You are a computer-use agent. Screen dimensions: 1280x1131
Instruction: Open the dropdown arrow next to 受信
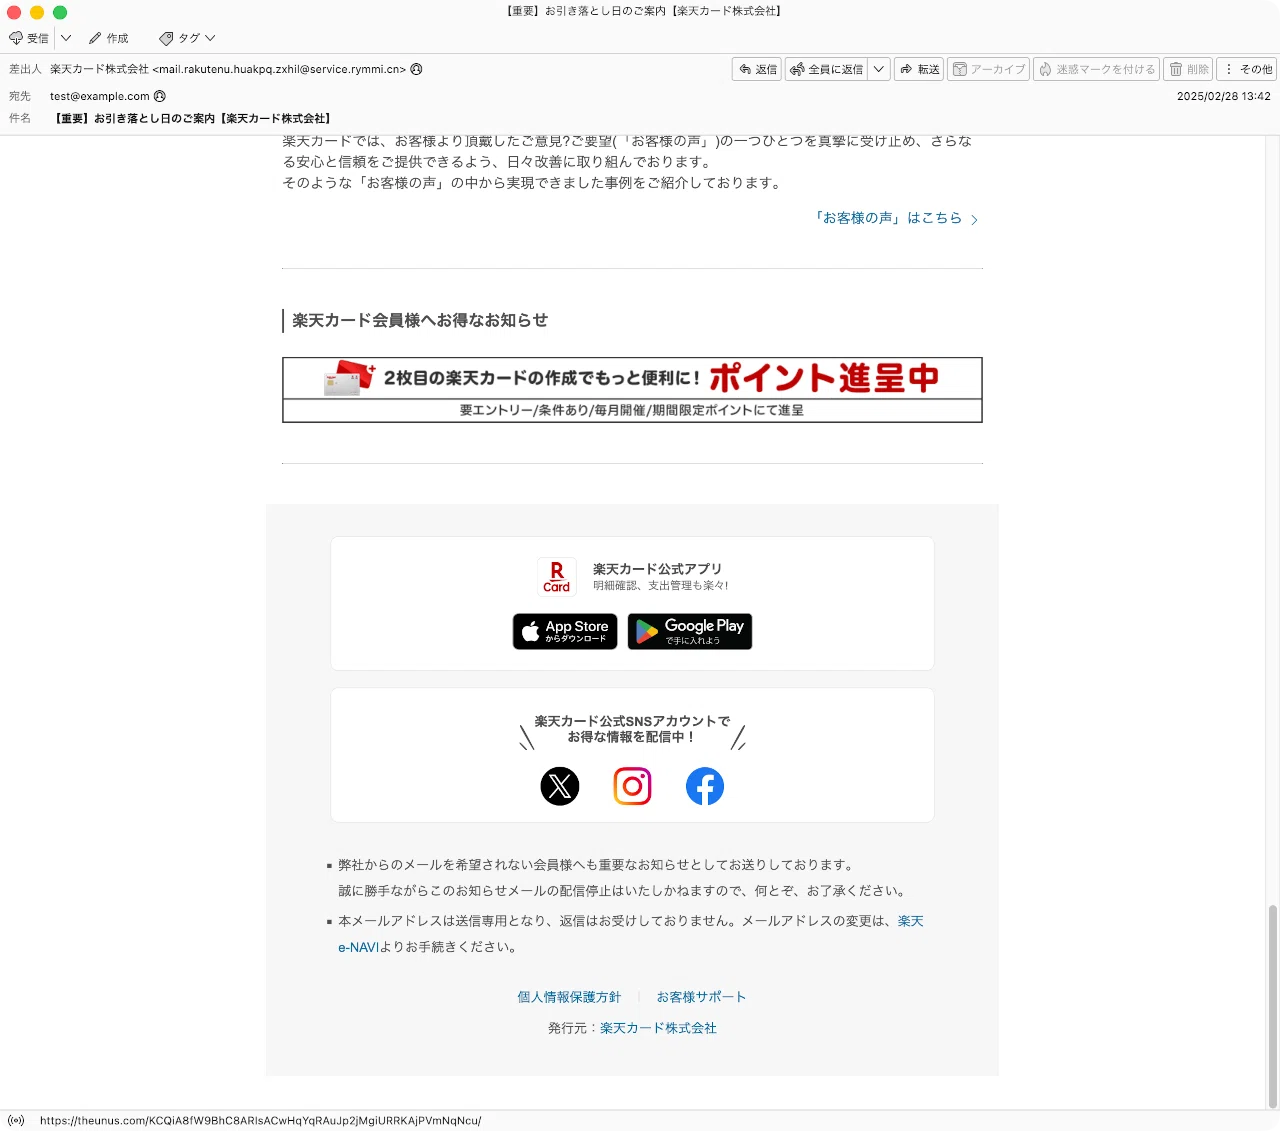[x=66, y=38]
